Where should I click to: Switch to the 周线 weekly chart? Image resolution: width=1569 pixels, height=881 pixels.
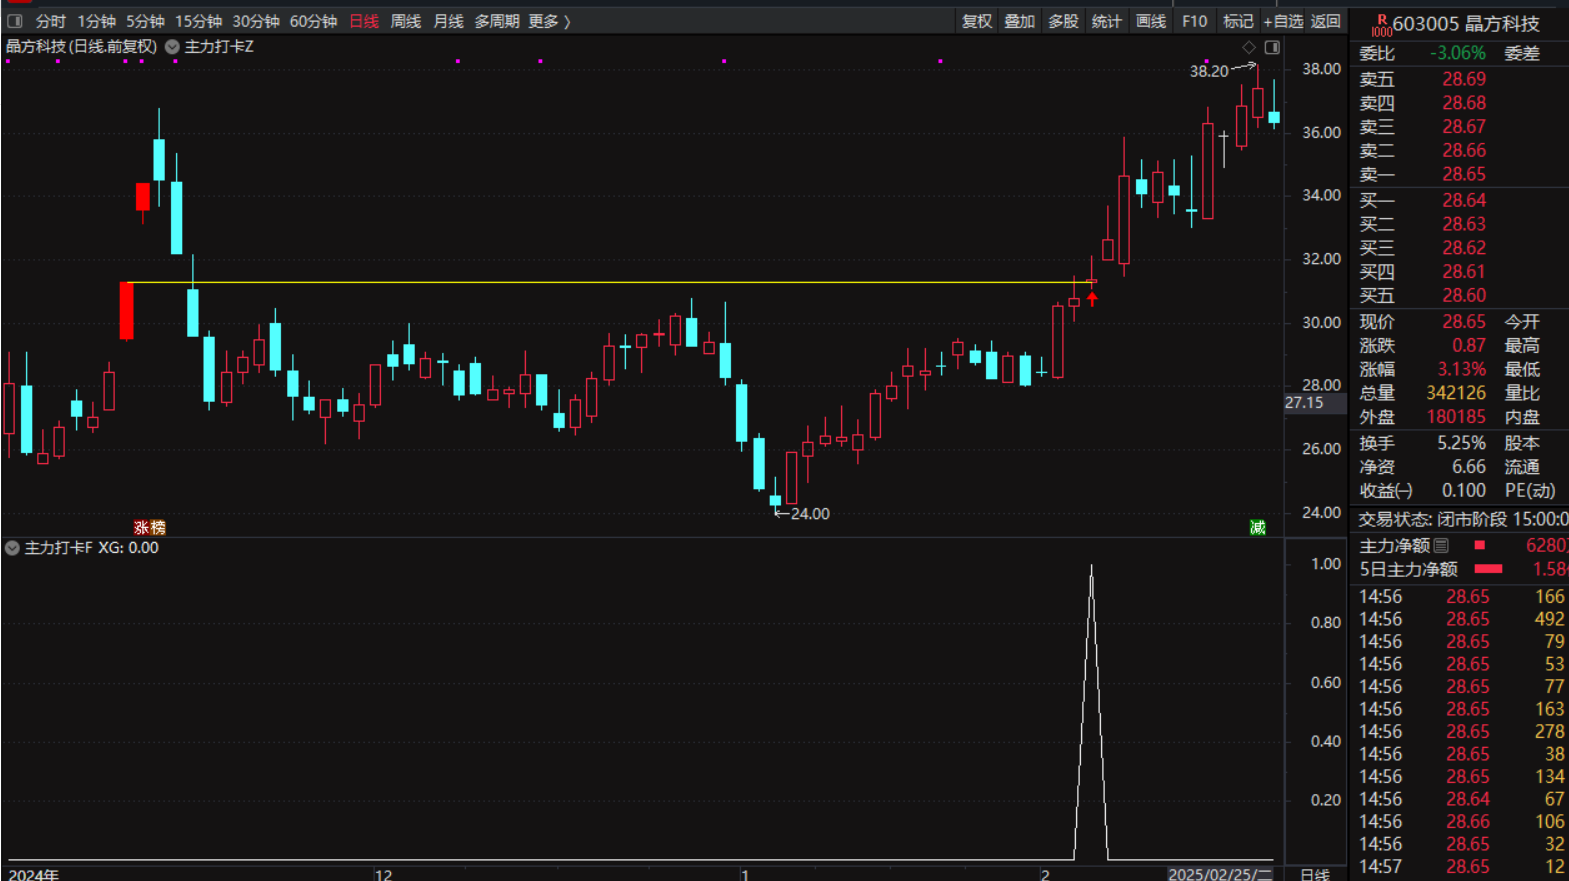click(x=405, y=21)
